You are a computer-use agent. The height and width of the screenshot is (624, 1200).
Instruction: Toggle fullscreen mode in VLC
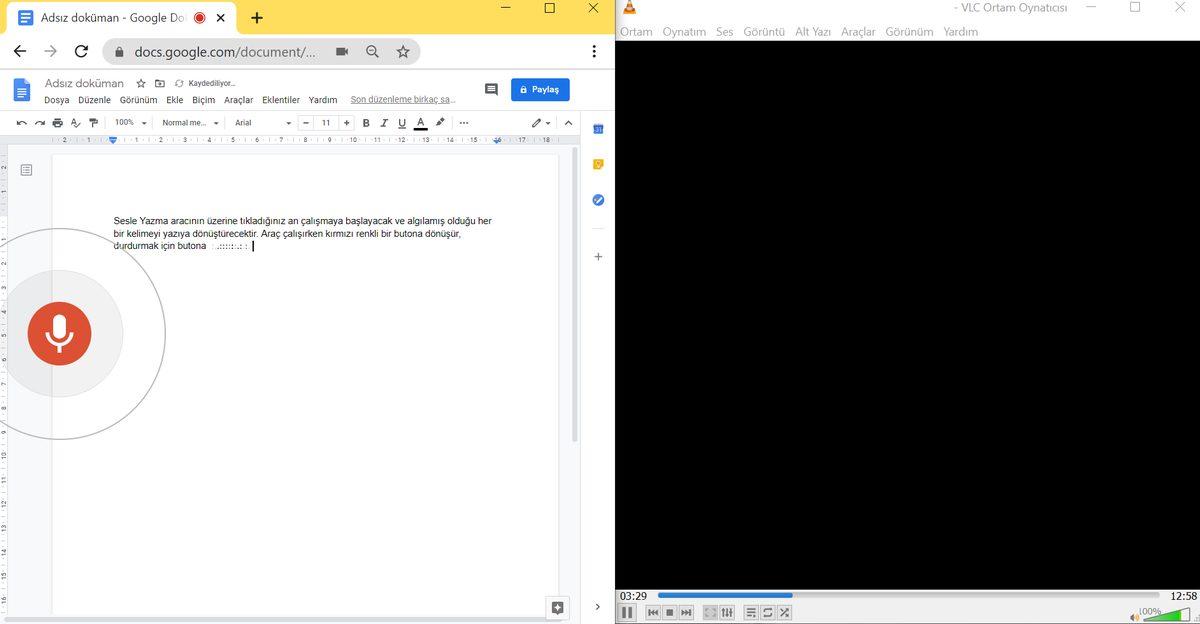(x=710, y=612)
